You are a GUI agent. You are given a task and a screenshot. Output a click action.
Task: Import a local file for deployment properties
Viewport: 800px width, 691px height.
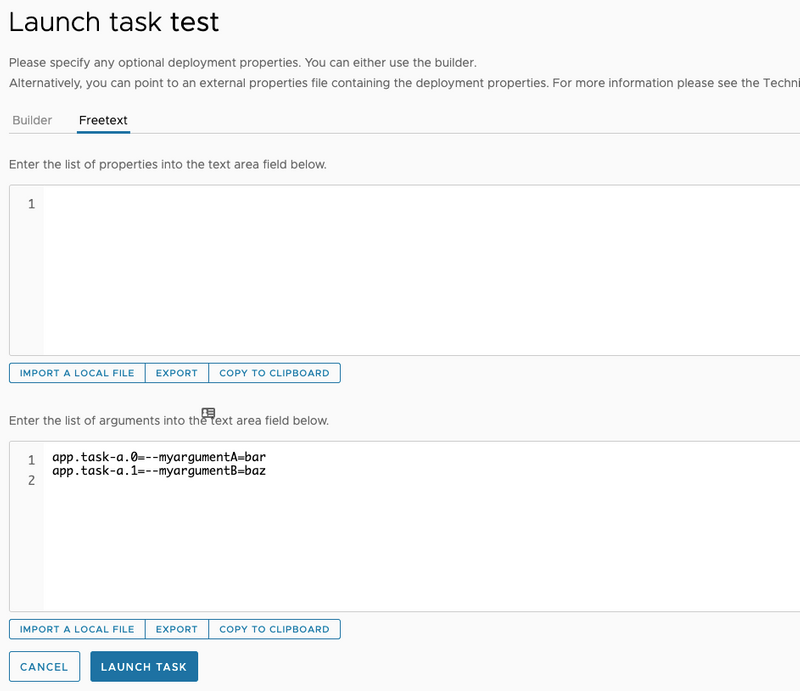tap(77, 372)
